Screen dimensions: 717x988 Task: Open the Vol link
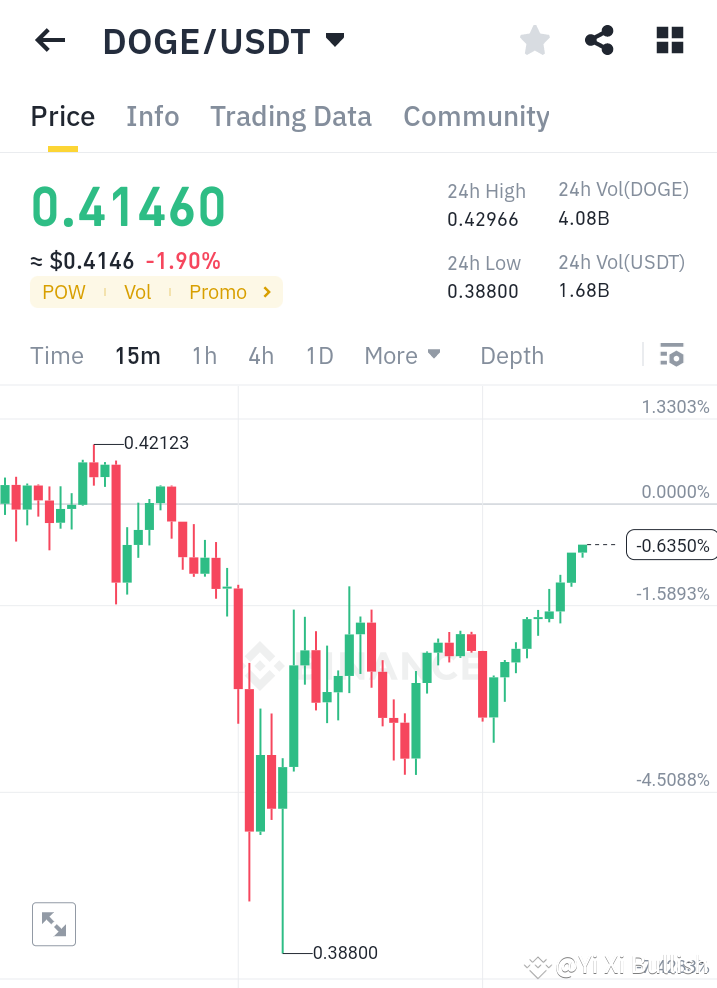pos(137,292)
